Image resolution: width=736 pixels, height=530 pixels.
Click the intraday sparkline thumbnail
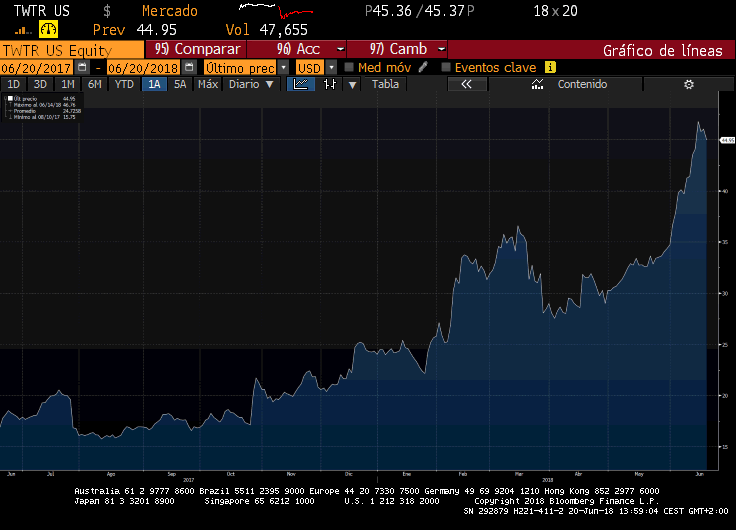click(x=276, y=10)
